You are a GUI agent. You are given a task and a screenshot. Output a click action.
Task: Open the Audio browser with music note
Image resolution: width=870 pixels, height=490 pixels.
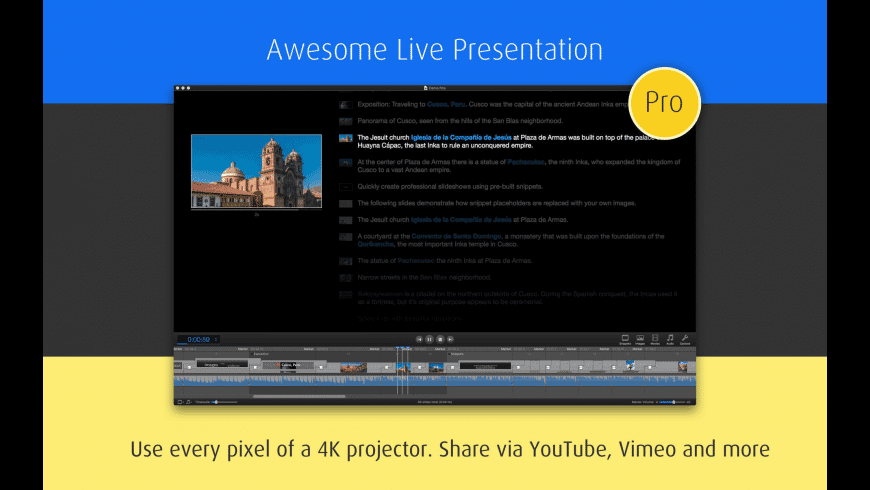670,339
